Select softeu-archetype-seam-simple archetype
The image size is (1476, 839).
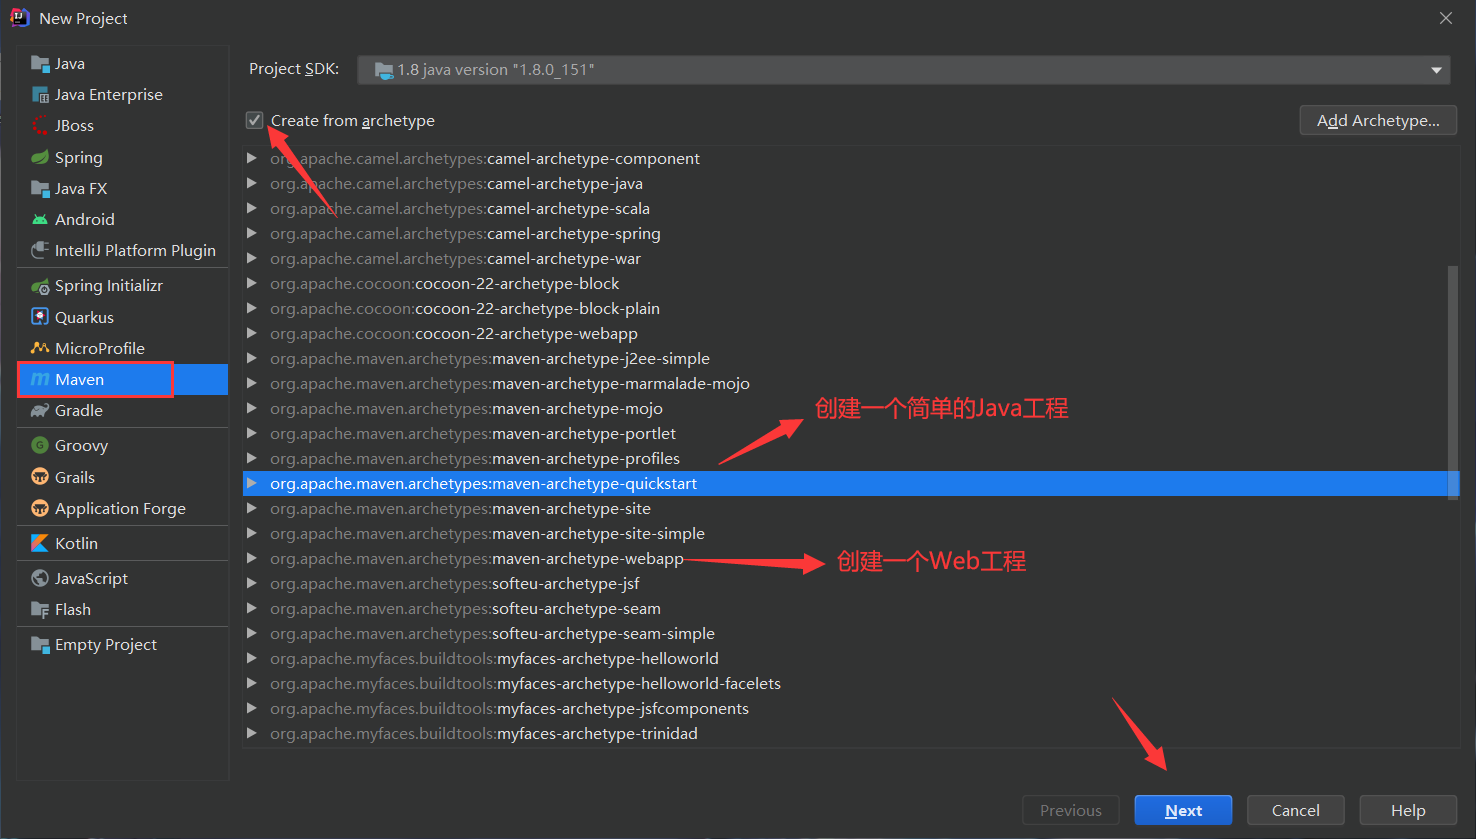pos(492,633)
